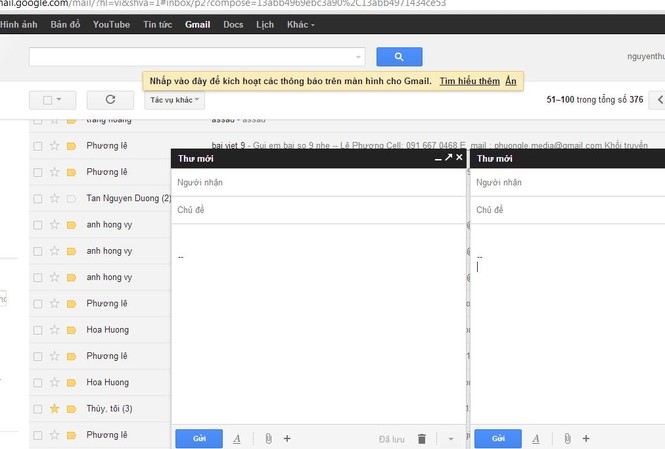Image resolution: width=665 pixels, height=449 pixels.
Task: Star the first Hoa Huong message
Action: pyautogui.click(x=54, y=330)
